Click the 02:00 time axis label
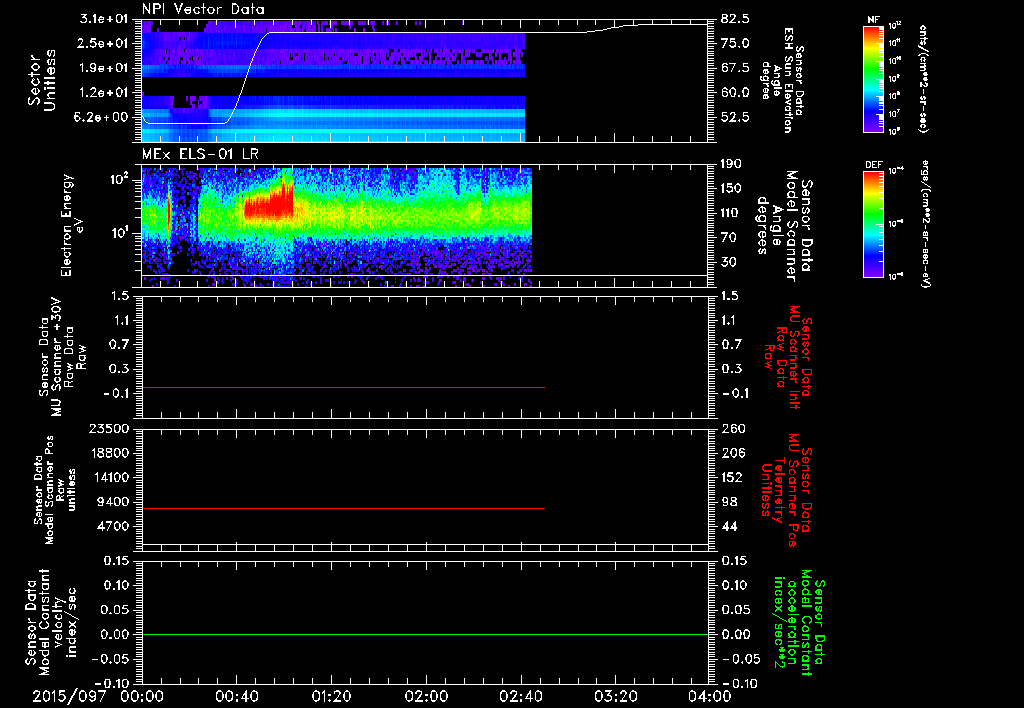1024x708 pixels. tap(426, 696)
